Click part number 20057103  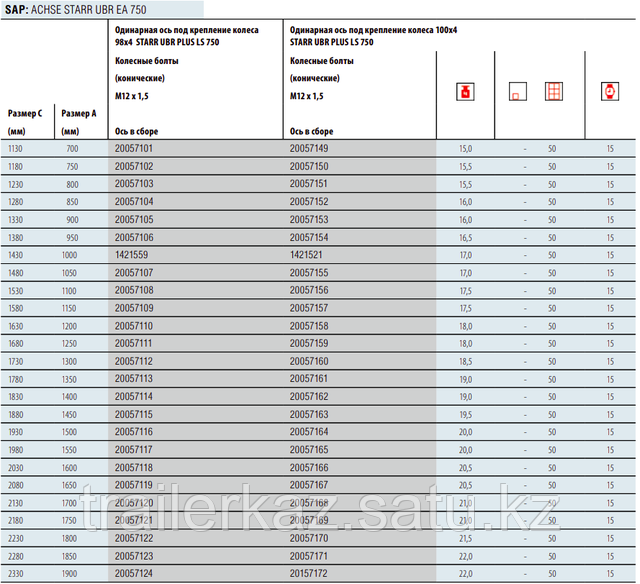coord(134,184)
